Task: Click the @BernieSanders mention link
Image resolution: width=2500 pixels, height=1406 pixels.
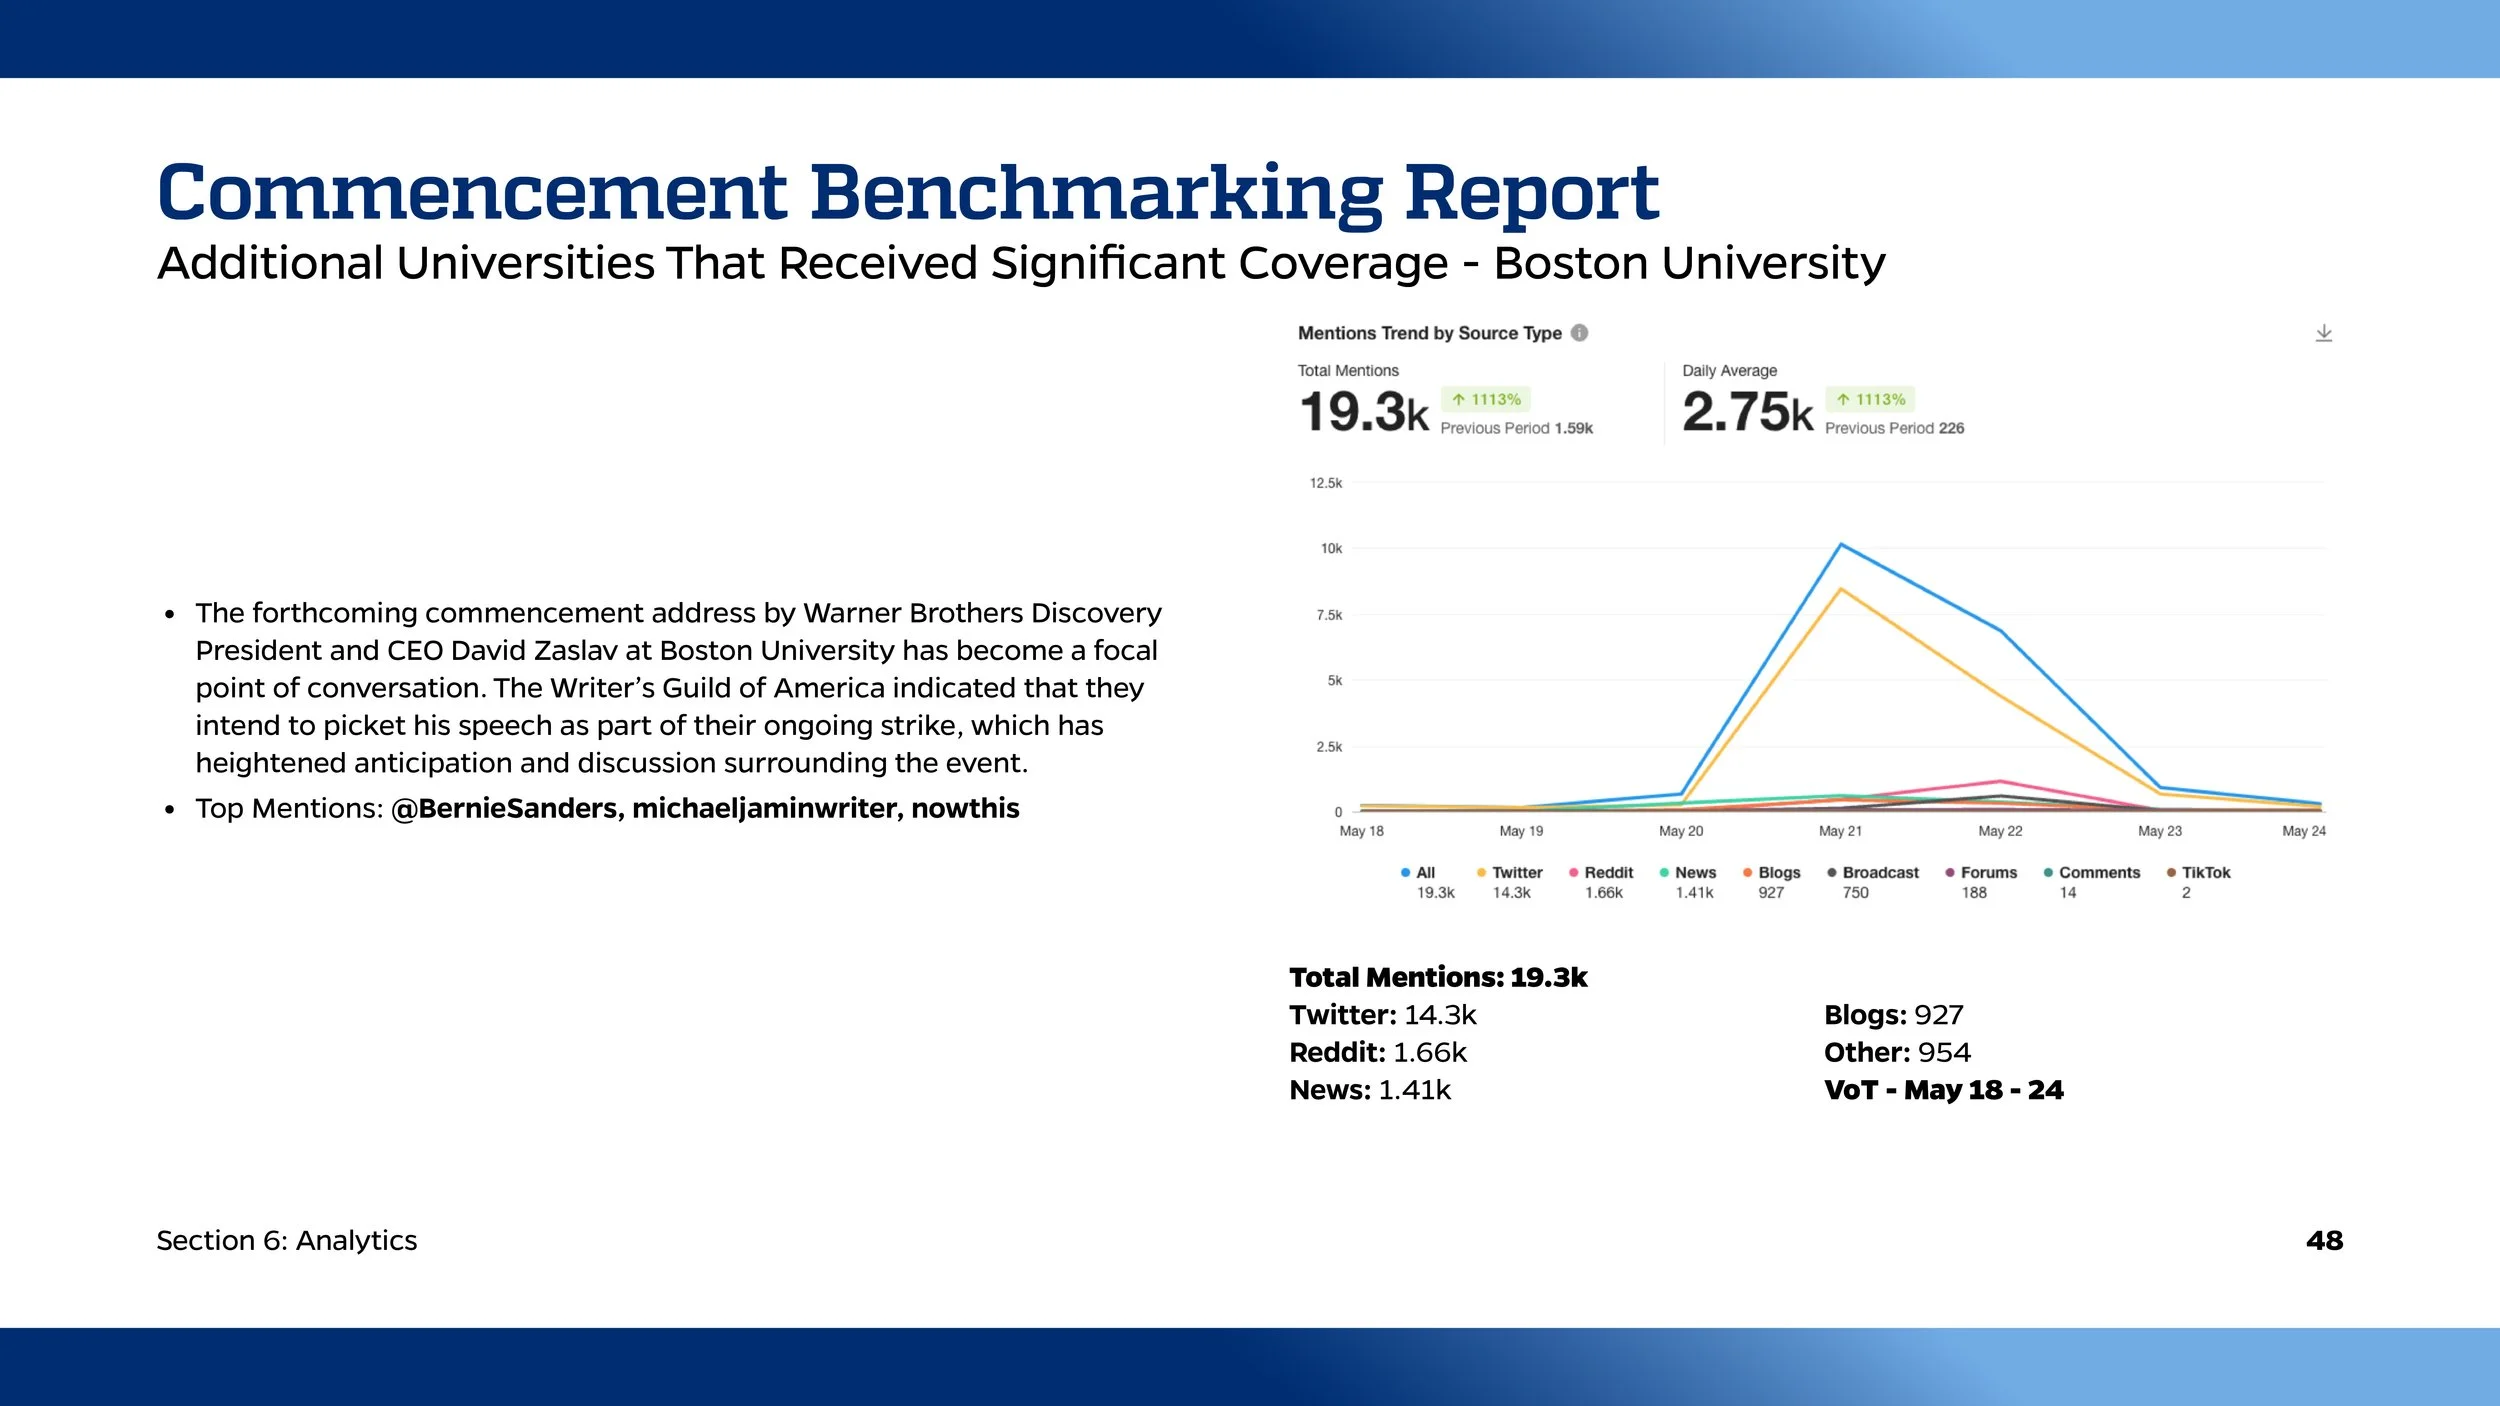Action: [505, 808]
